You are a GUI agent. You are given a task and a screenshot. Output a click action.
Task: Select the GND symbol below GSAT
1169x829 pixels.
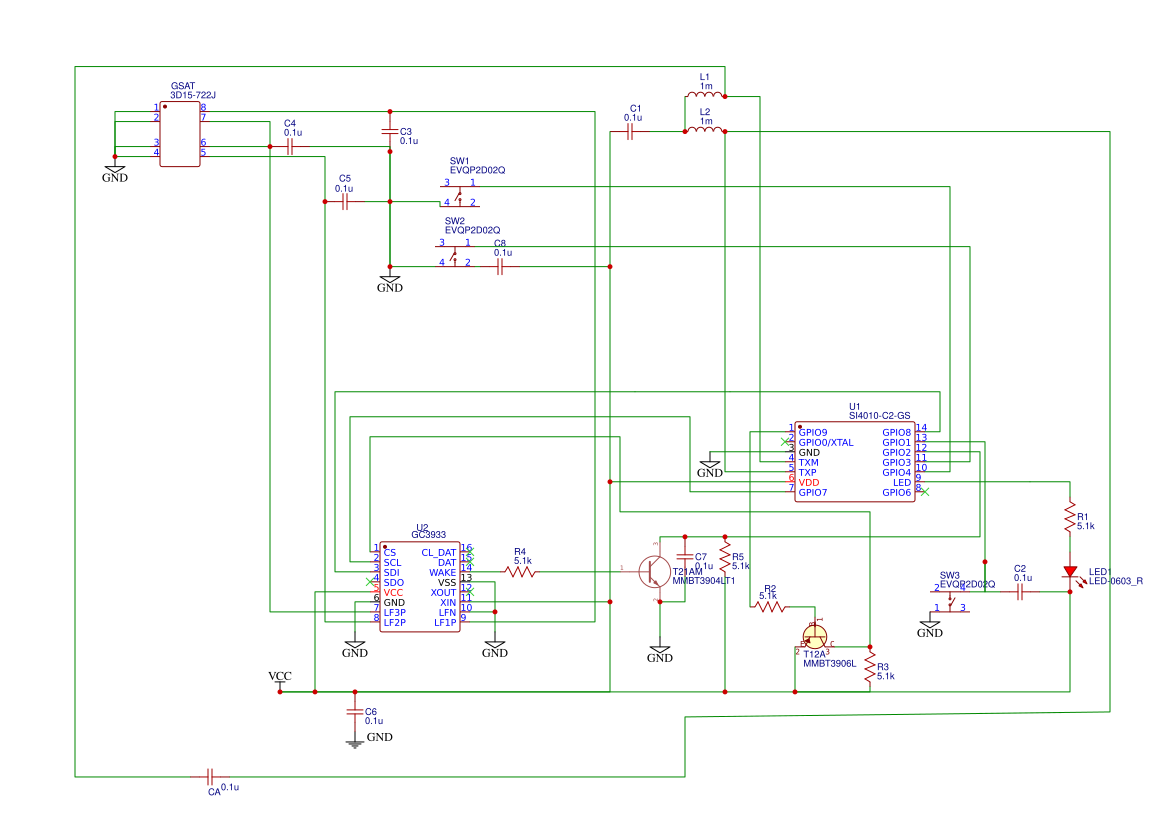click(115, 174)
